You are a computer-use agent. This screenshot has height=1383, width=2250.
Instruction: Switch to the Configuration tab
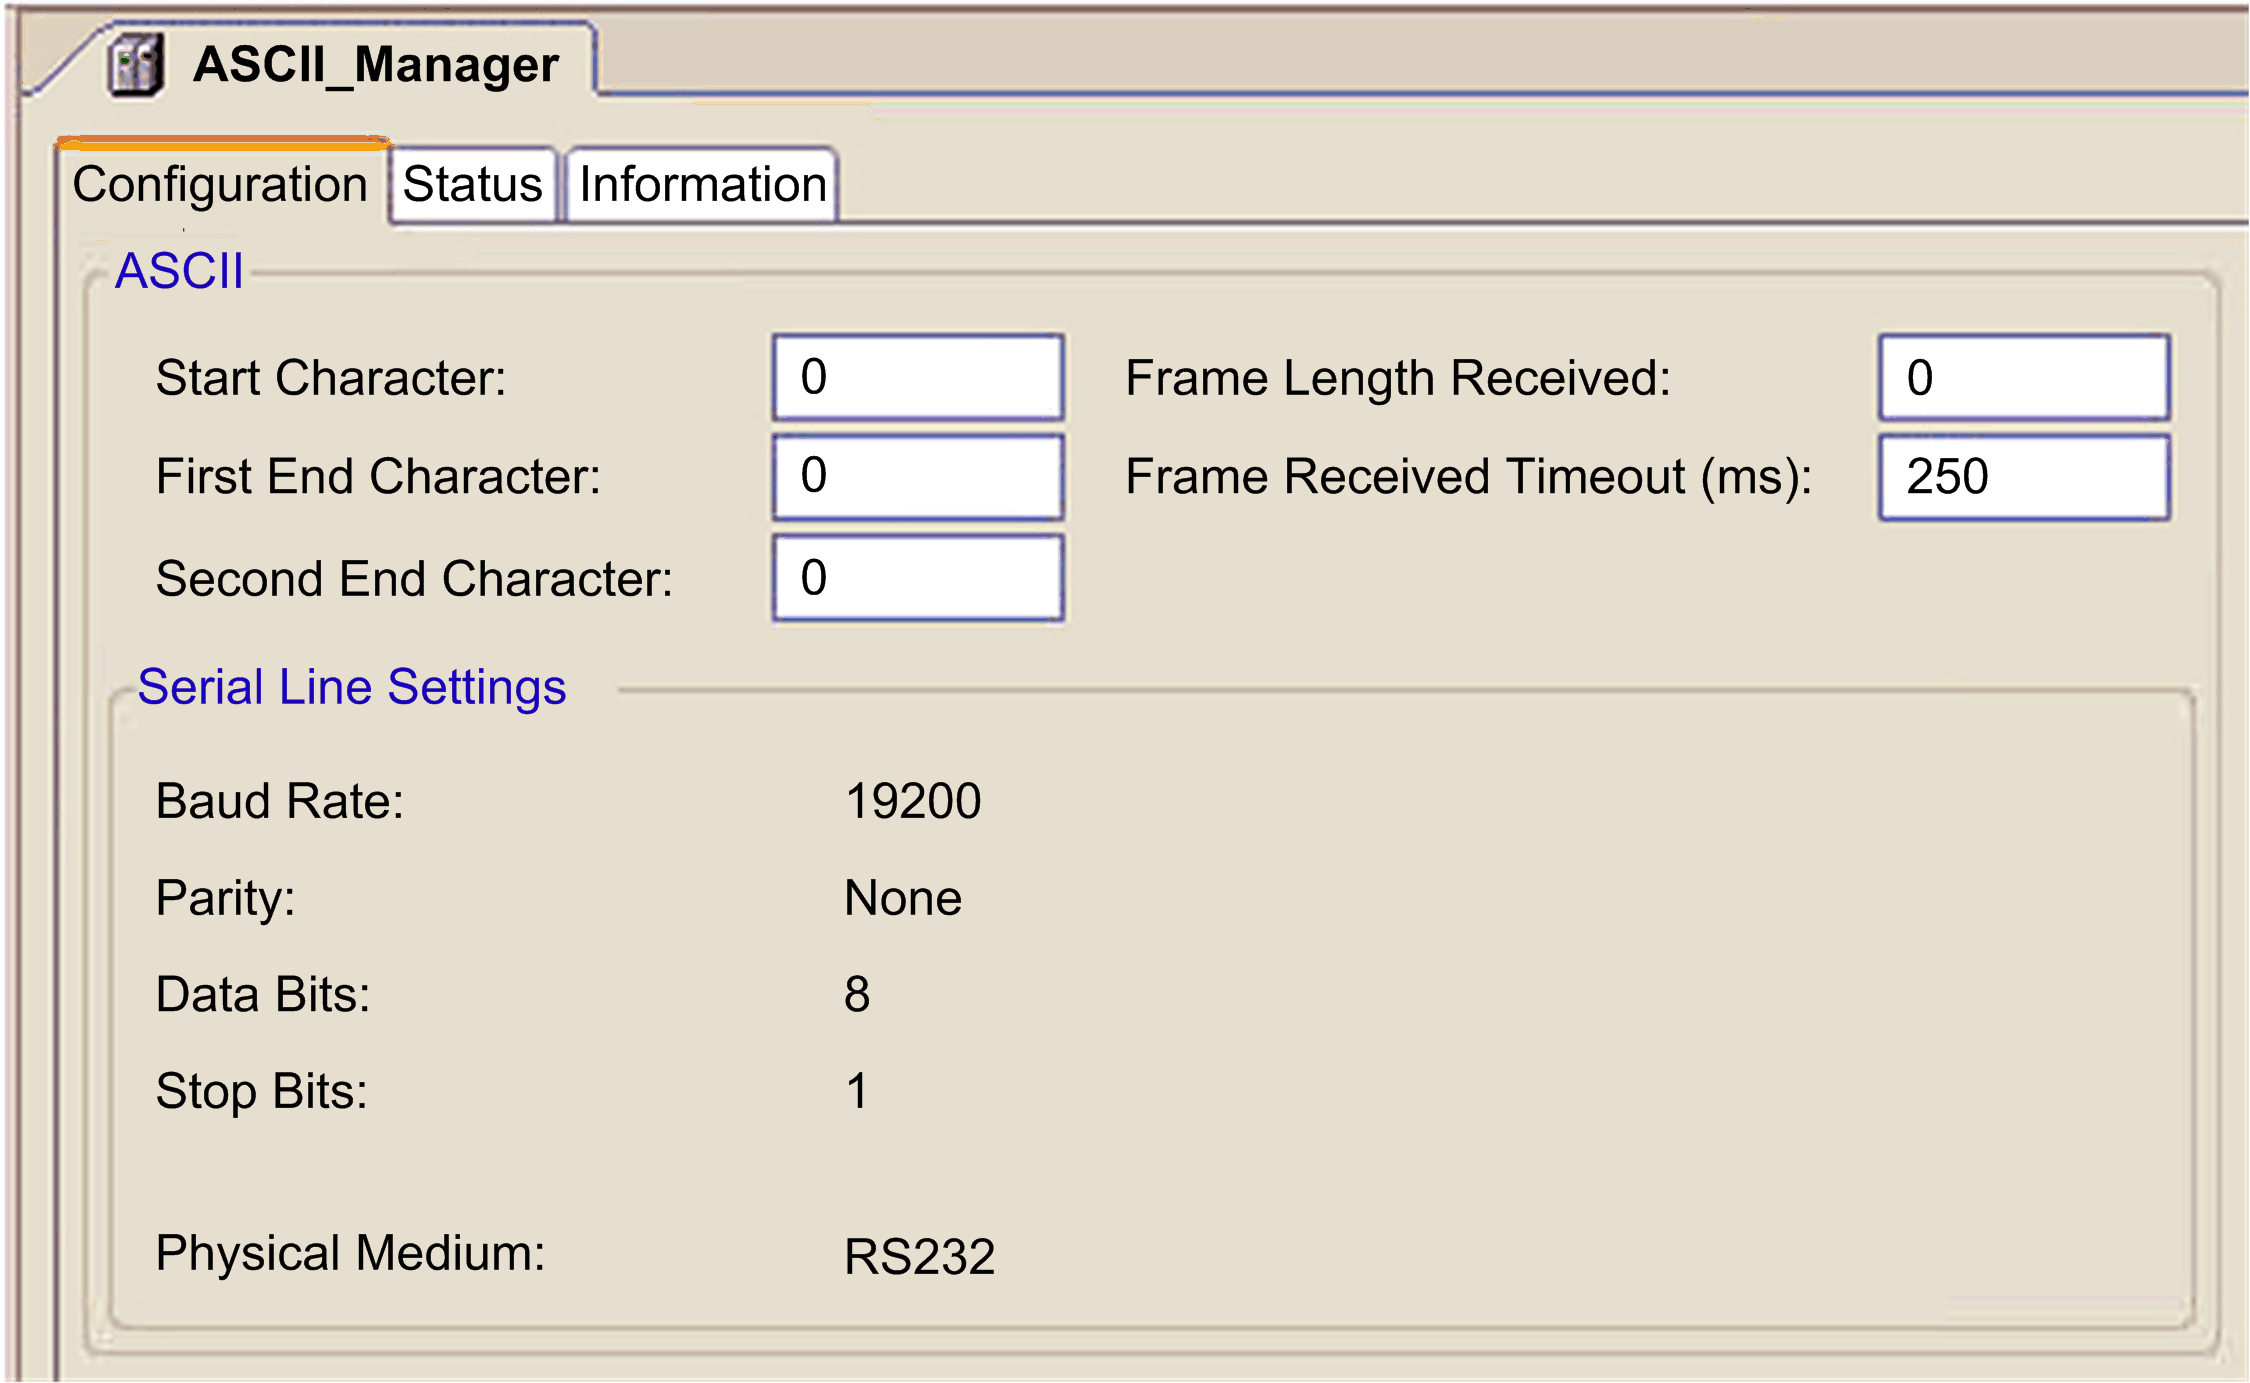tap(220, 185)
